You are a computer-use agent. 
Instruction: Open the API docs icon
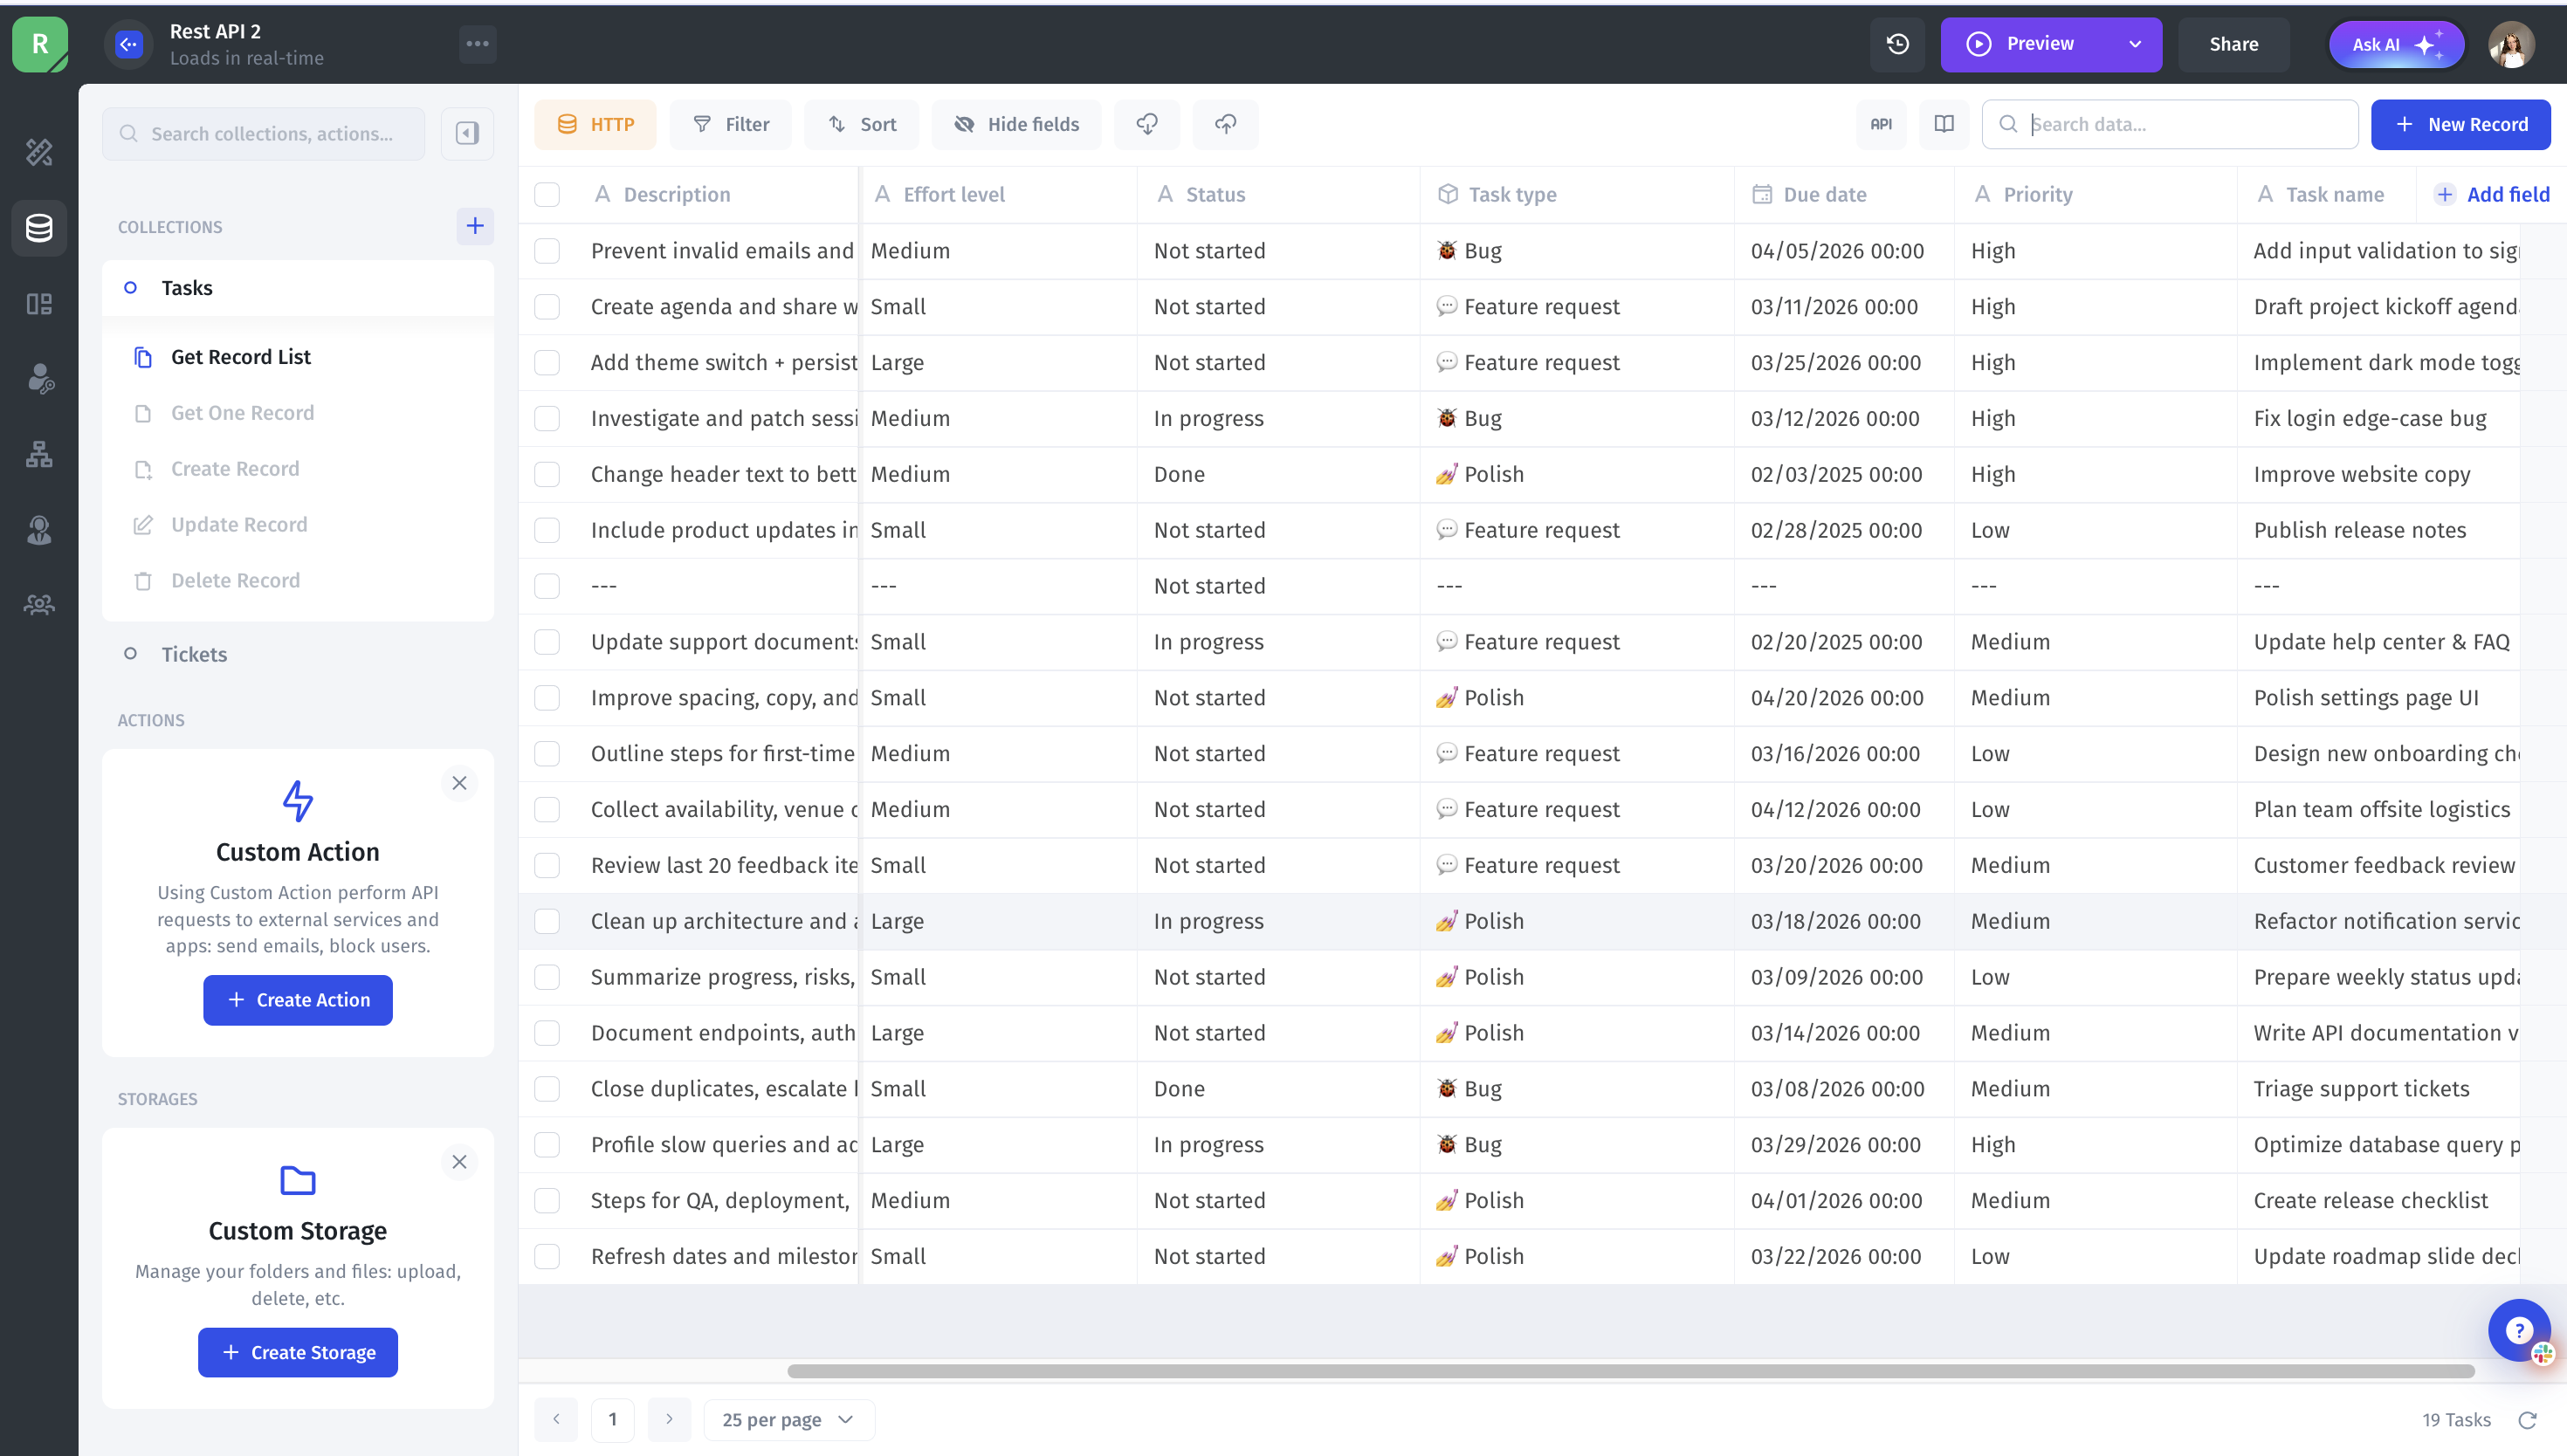[1881, 124]
